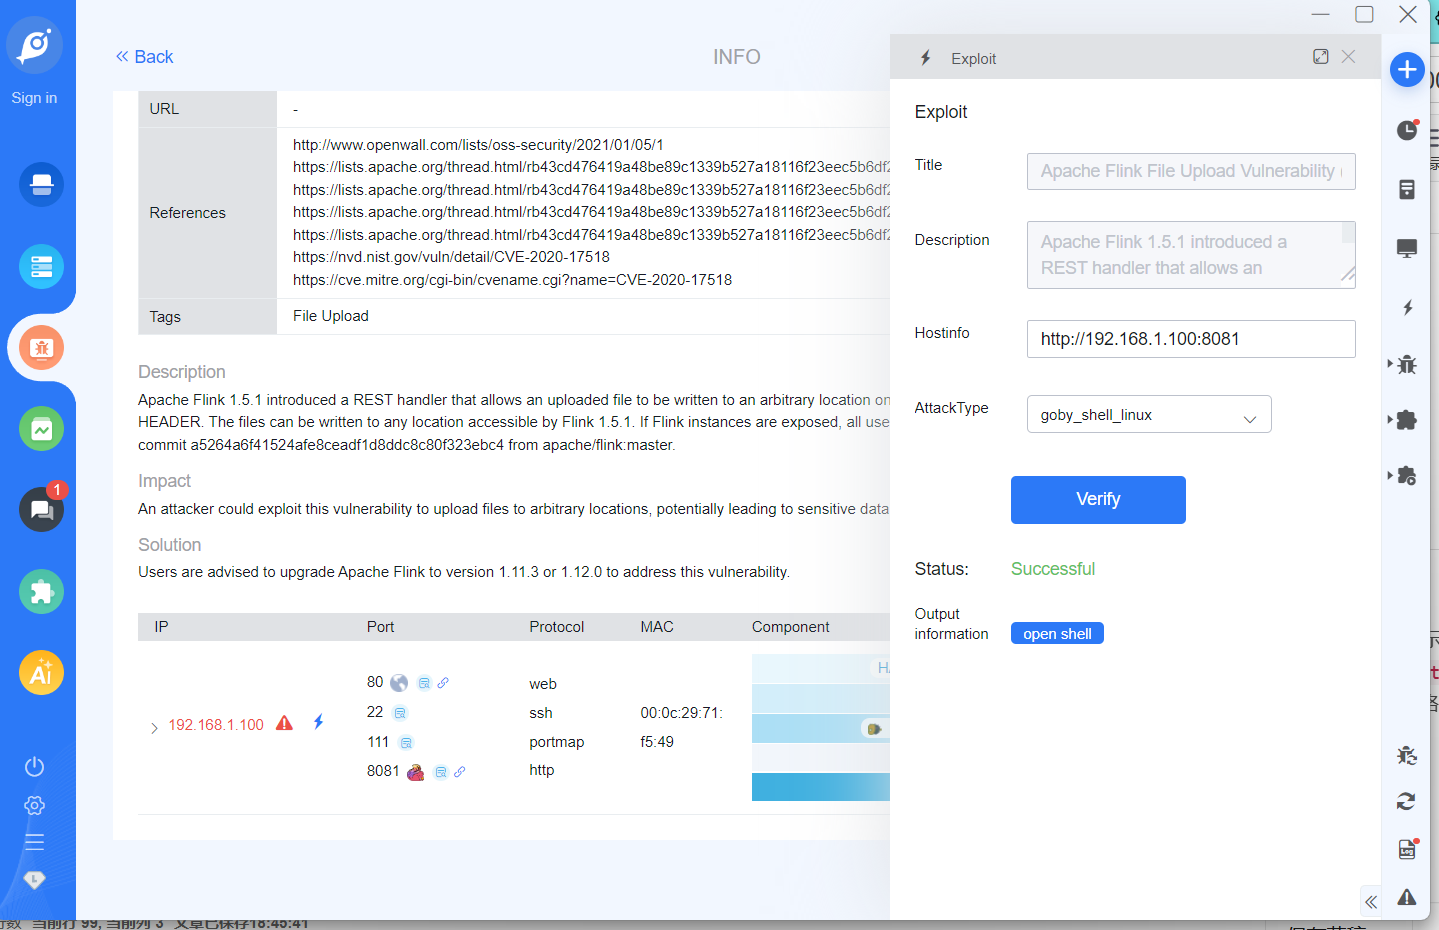This screenshot has height=930, width=1439.
Task: Click the banner detail icon for port 80
Action: 424,683
